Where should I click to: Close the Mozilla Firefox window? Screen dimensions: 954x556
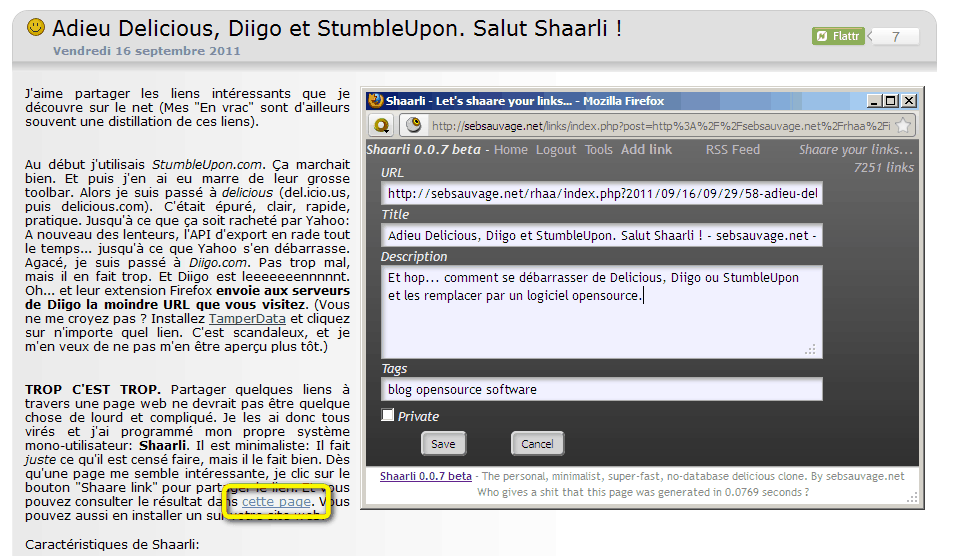(x=909, y=100)
